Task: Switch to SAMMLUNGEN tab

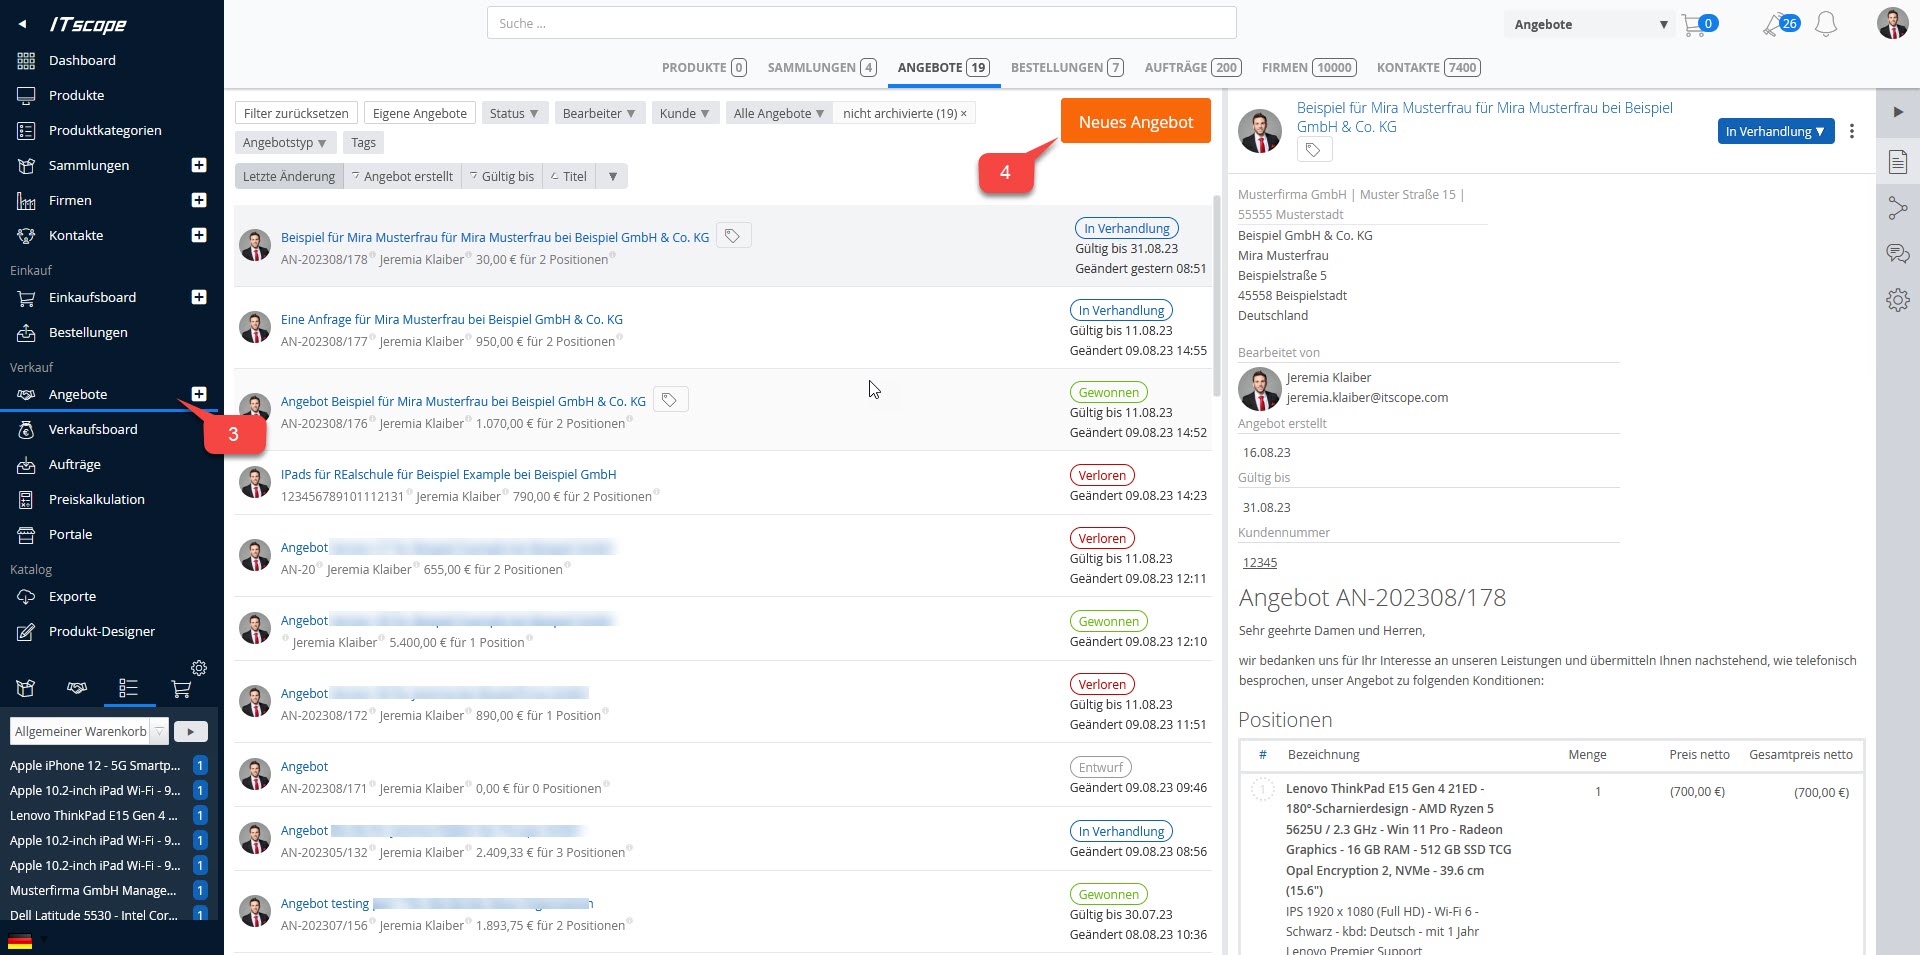Action: [x=822, y=68]
